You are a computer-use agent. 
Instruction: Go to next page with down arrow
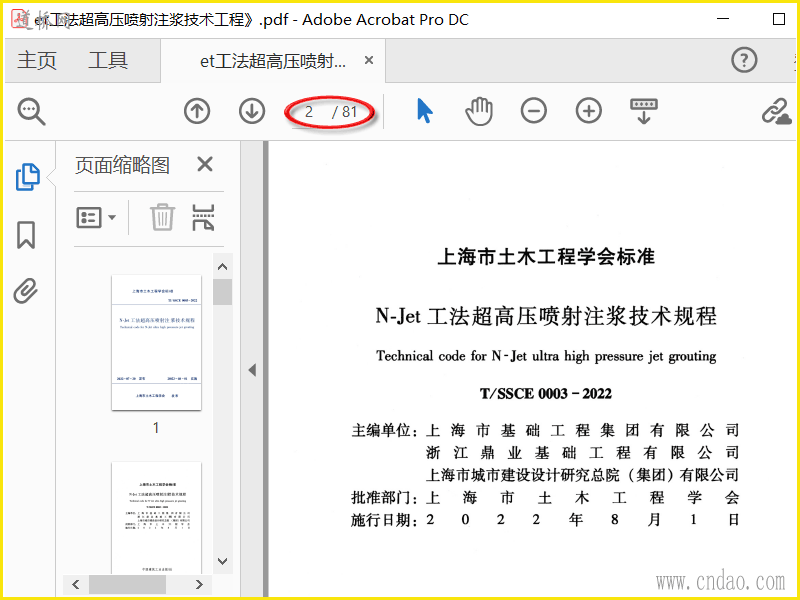[x=252, y=111]
